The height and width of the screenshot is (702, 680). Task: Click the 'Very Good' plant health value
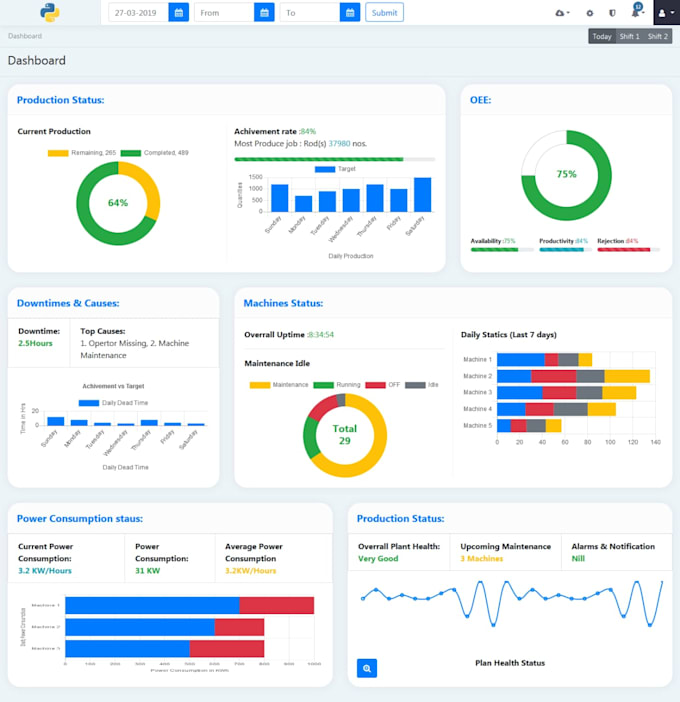378,559
